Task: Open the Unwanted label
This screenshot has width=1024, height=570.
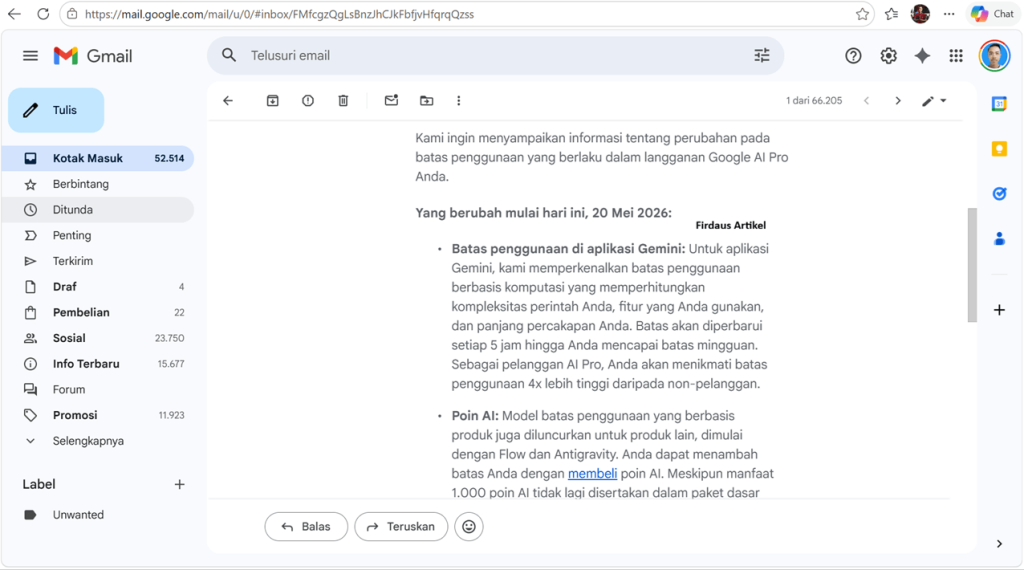Action: point(98,515)
